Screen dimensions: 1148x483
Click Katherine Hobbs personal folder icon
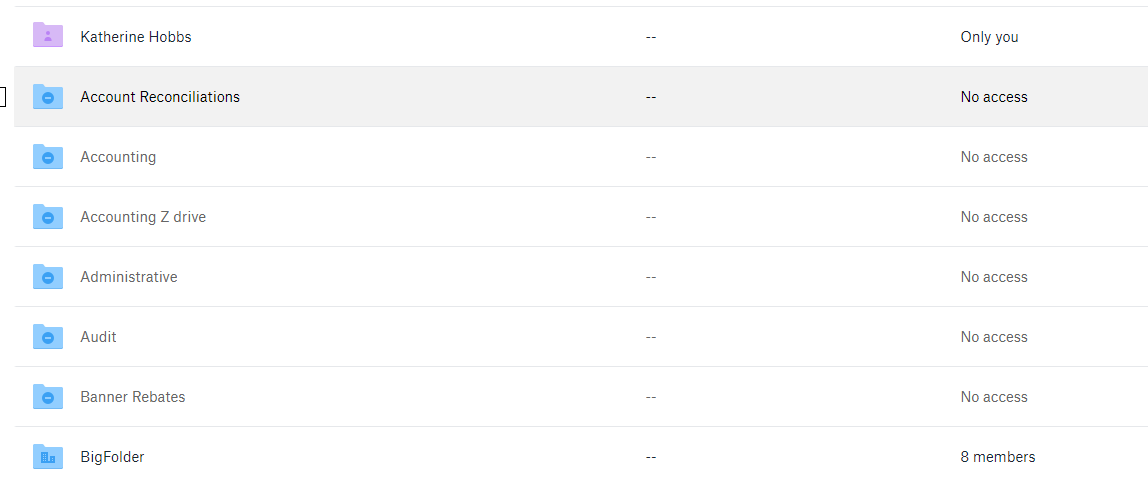48,36
